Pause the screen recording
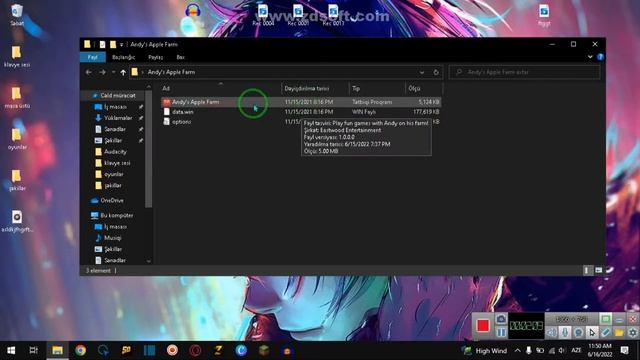The height and width of the screenshot is (360, 640). (501, 333)
